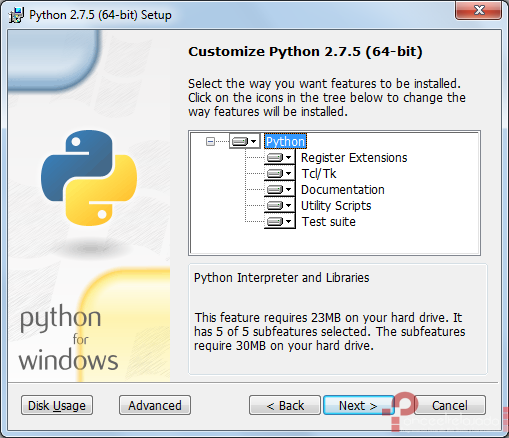Proceed with the Next > button

pos(358,405)
